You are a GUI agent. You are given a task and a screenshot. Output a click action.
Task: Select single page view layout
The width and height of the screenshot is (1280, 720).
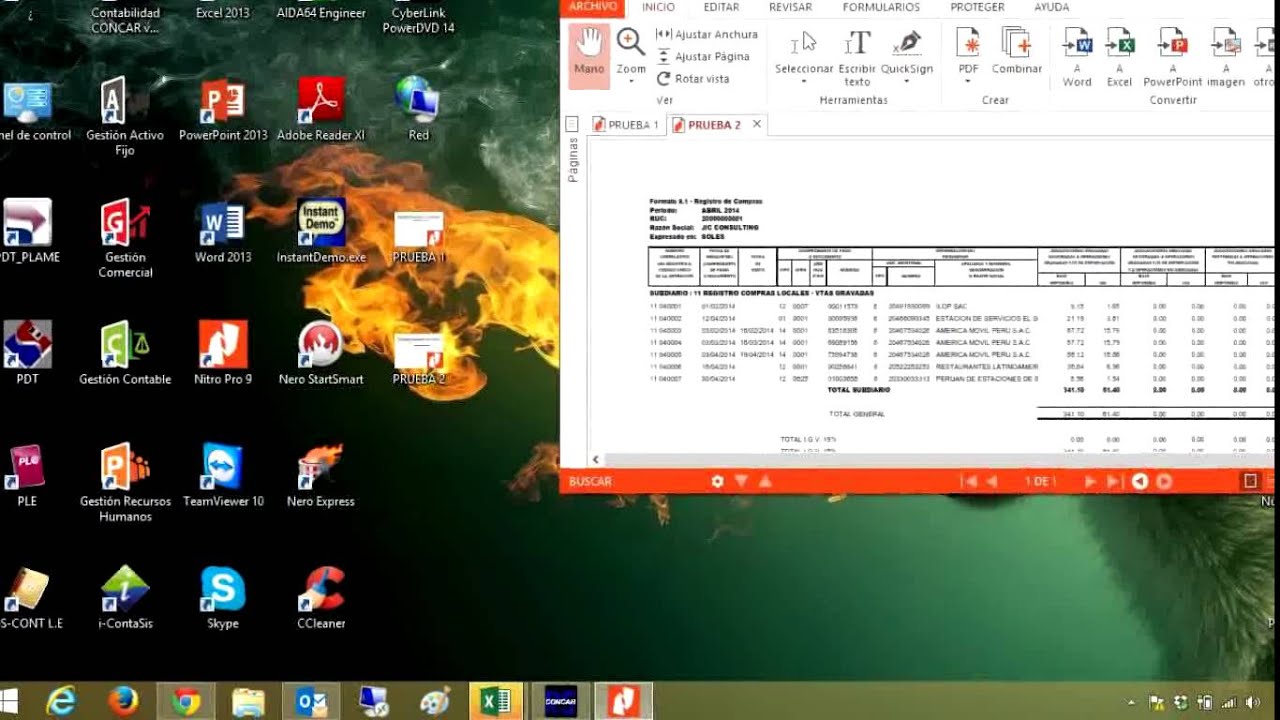click(1250, 481)
